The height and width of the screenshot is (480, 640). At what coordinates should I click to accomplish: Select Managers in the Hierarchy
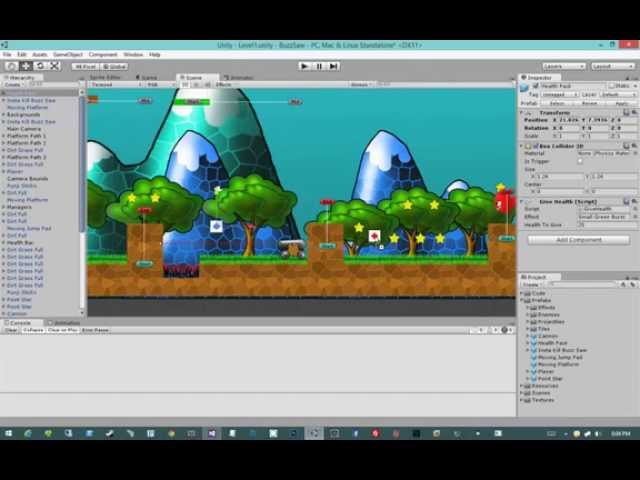pos(19,207)
